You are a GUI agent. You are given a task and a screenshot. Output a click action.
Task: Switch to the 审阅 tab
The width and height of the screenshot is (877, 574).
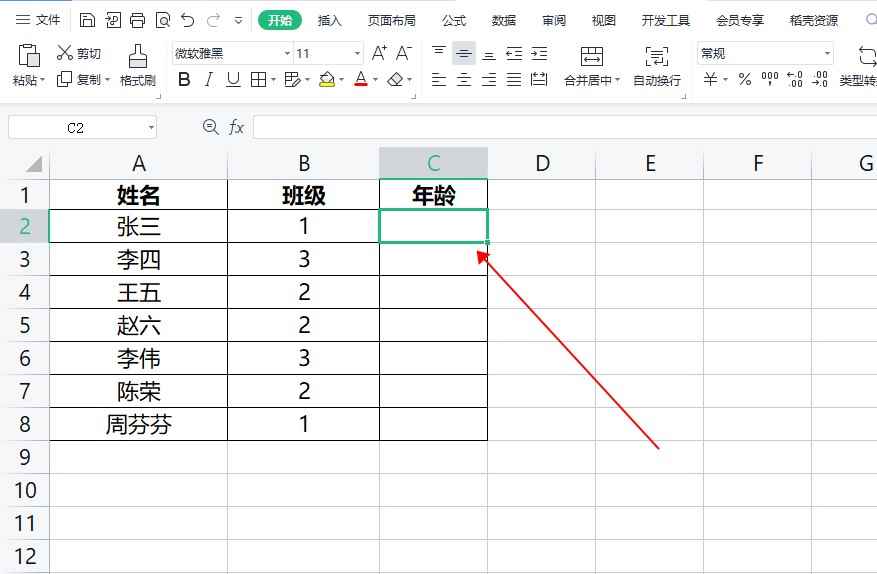554,21
